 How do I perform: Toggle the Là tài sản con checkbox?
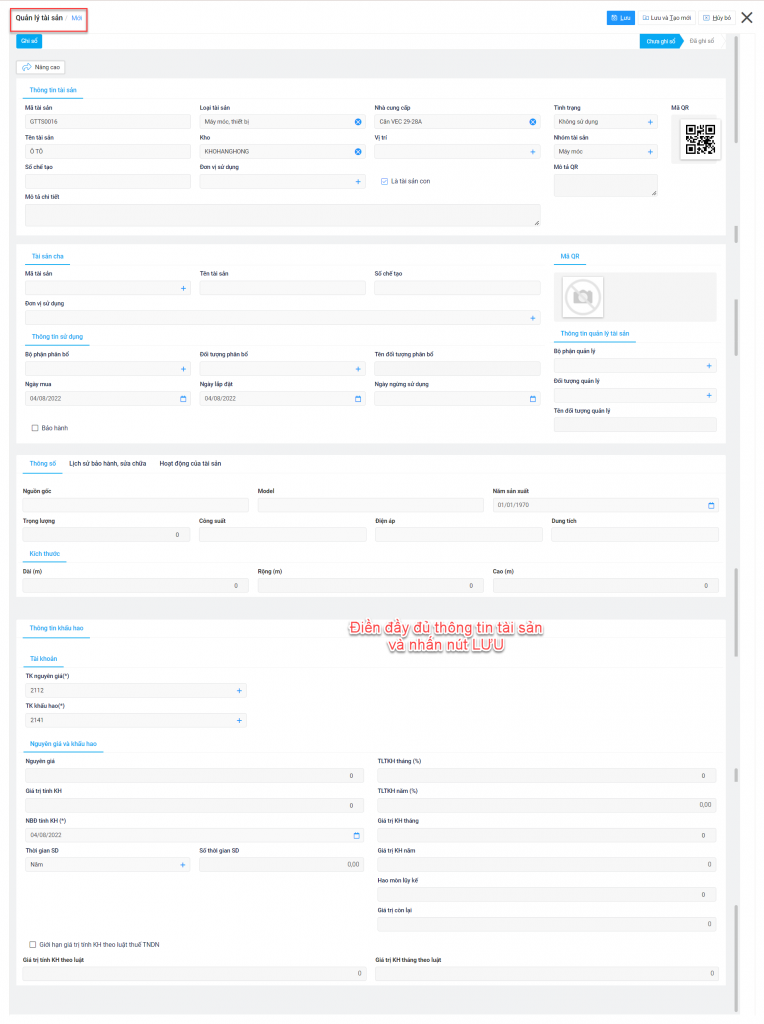[384, 182]
